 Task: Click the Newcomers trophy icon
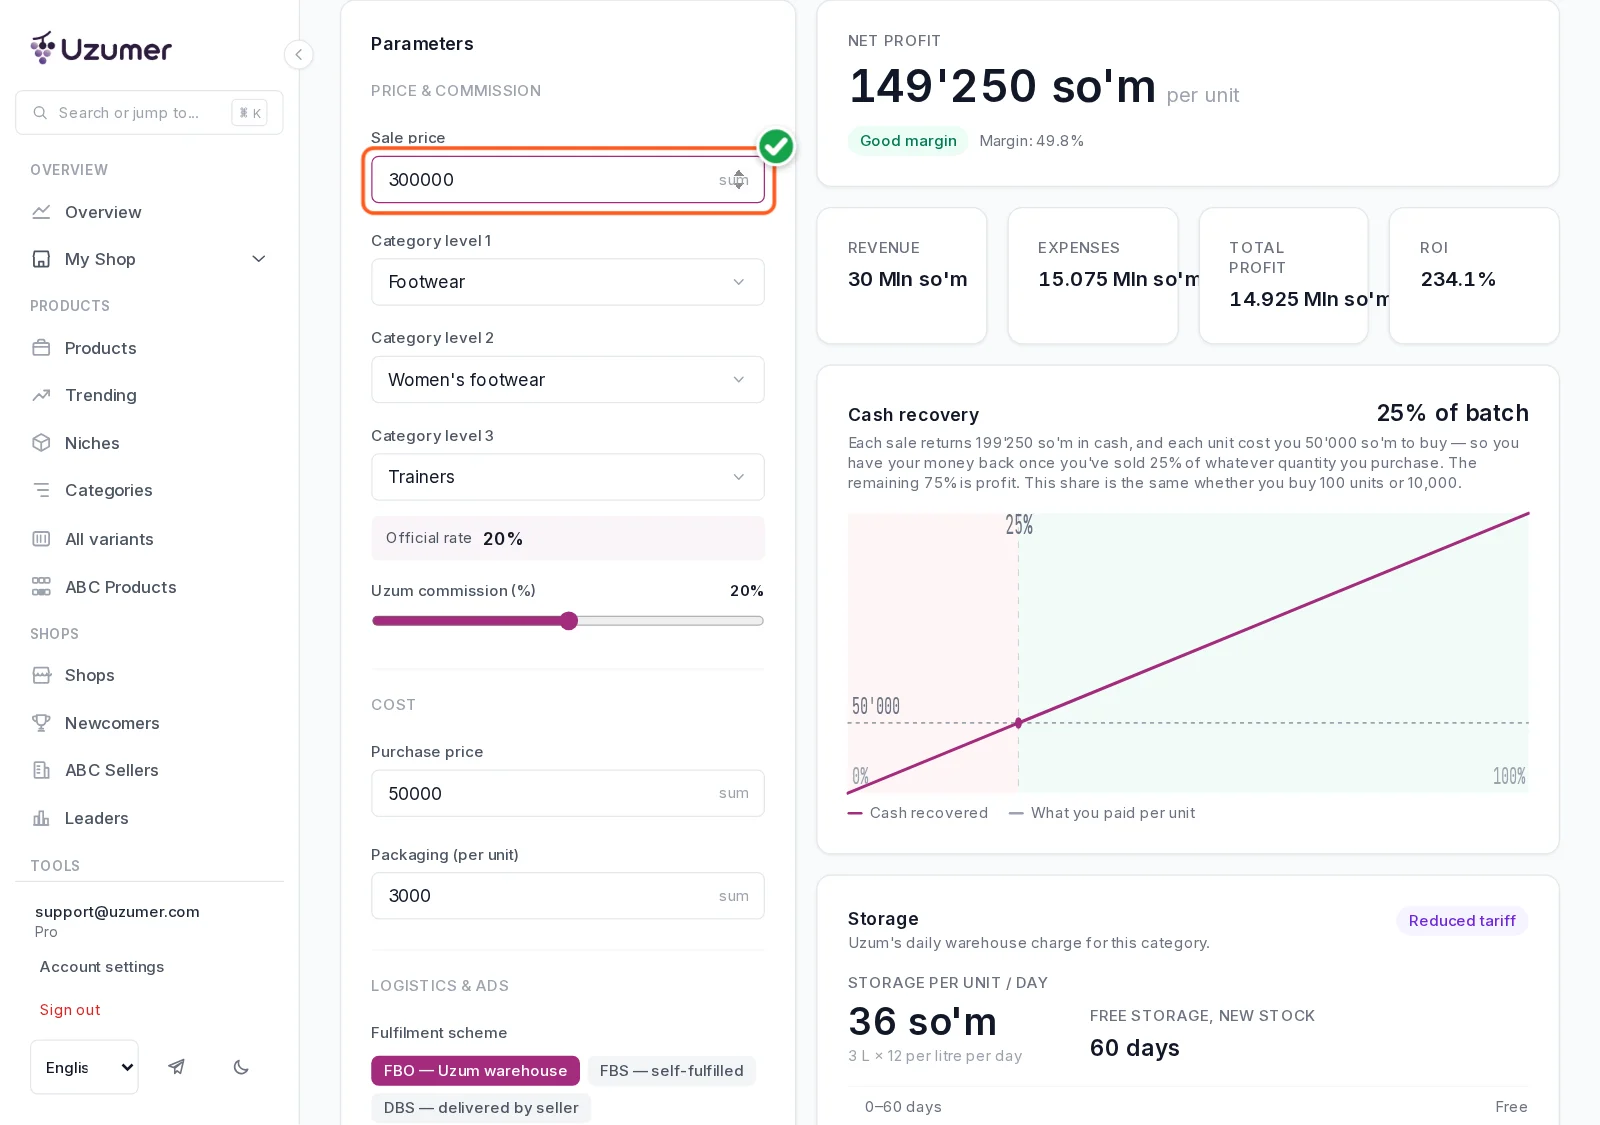(x=41, y=723)
